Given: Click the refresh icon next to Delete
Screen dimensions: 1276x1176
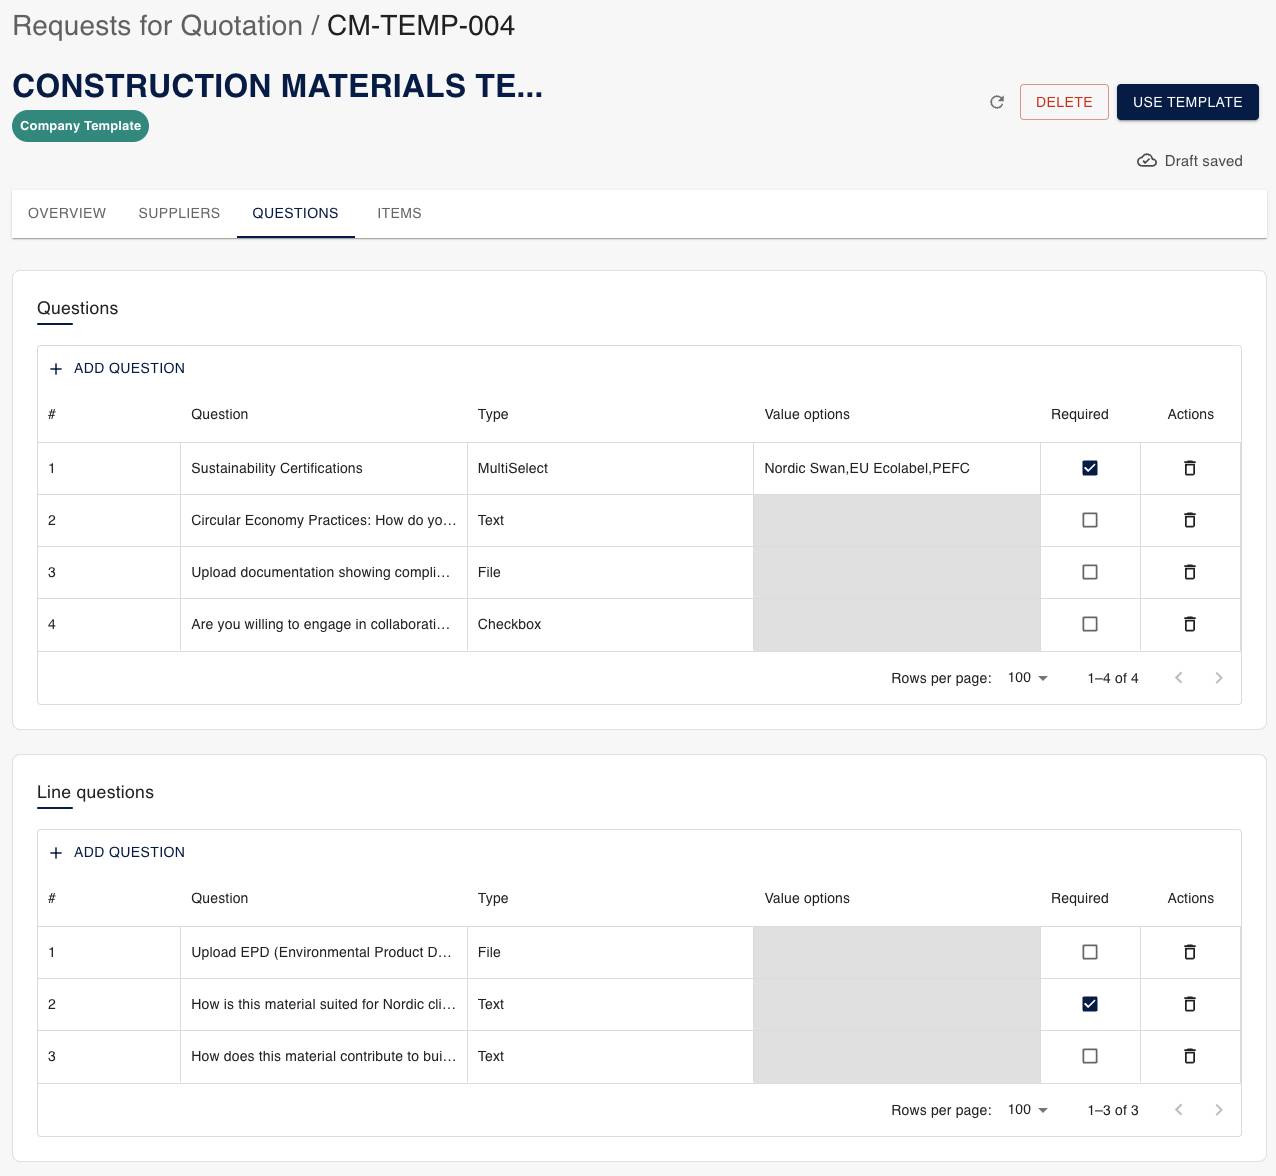Looking at the screenshot, I should coord(997,102).
